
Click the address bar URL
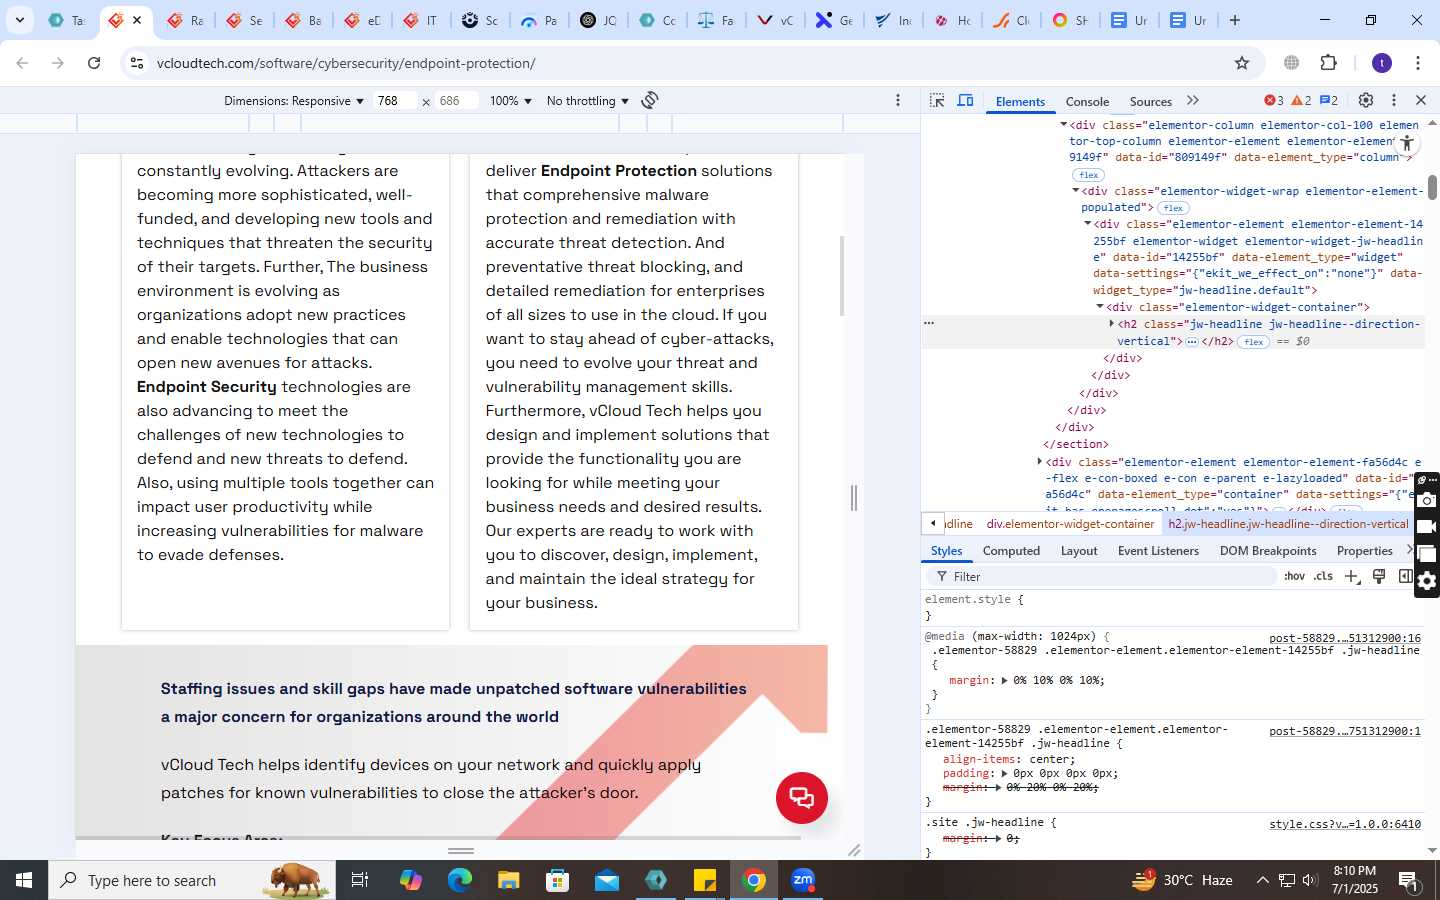coord(346,63)
